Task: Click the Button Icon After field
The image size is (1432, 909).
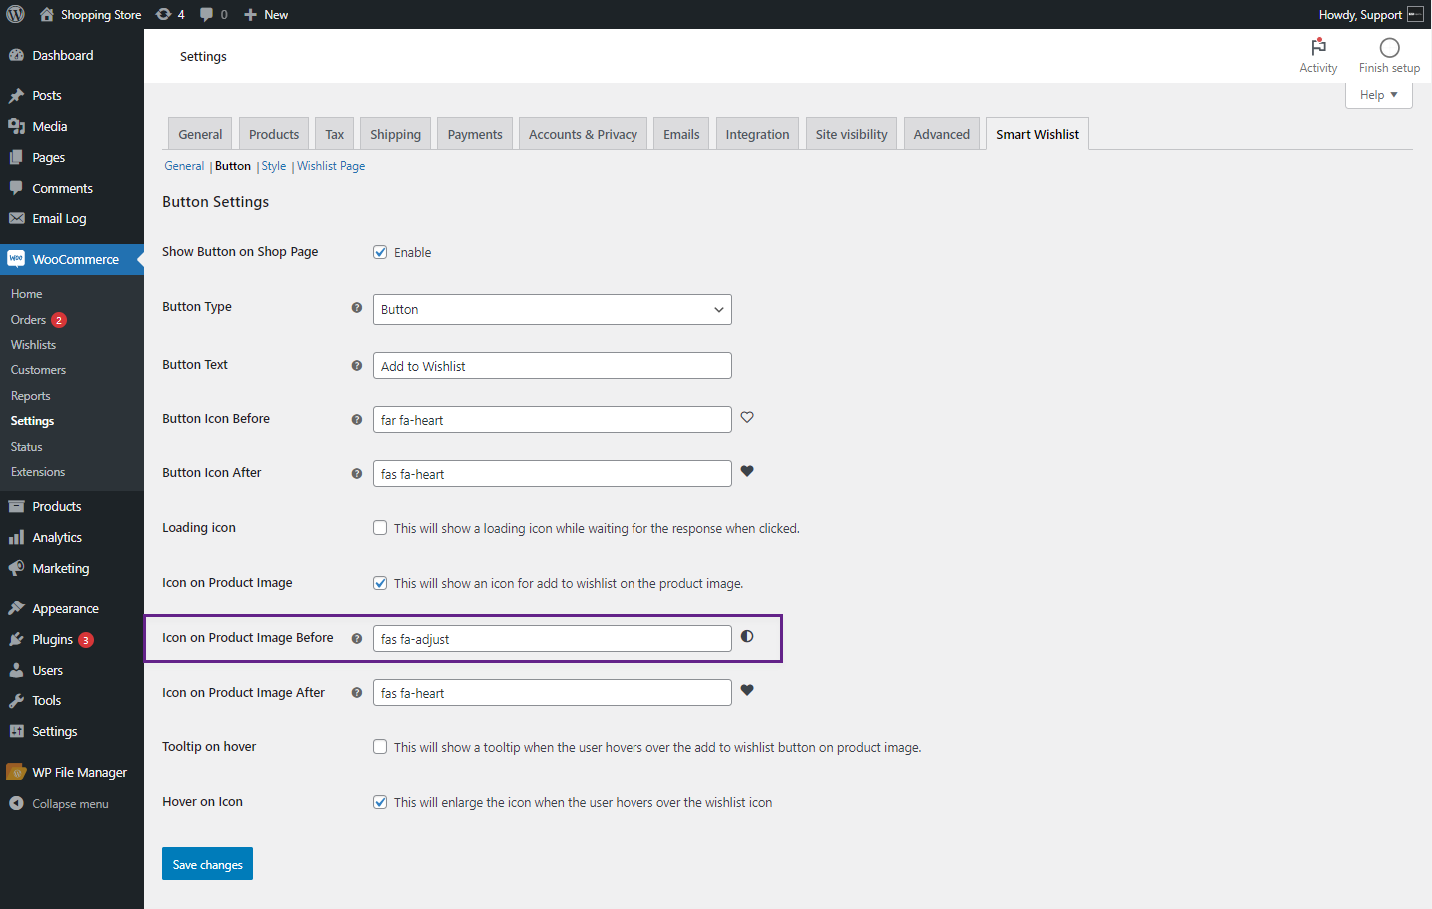Action: [x=552, y=474]
